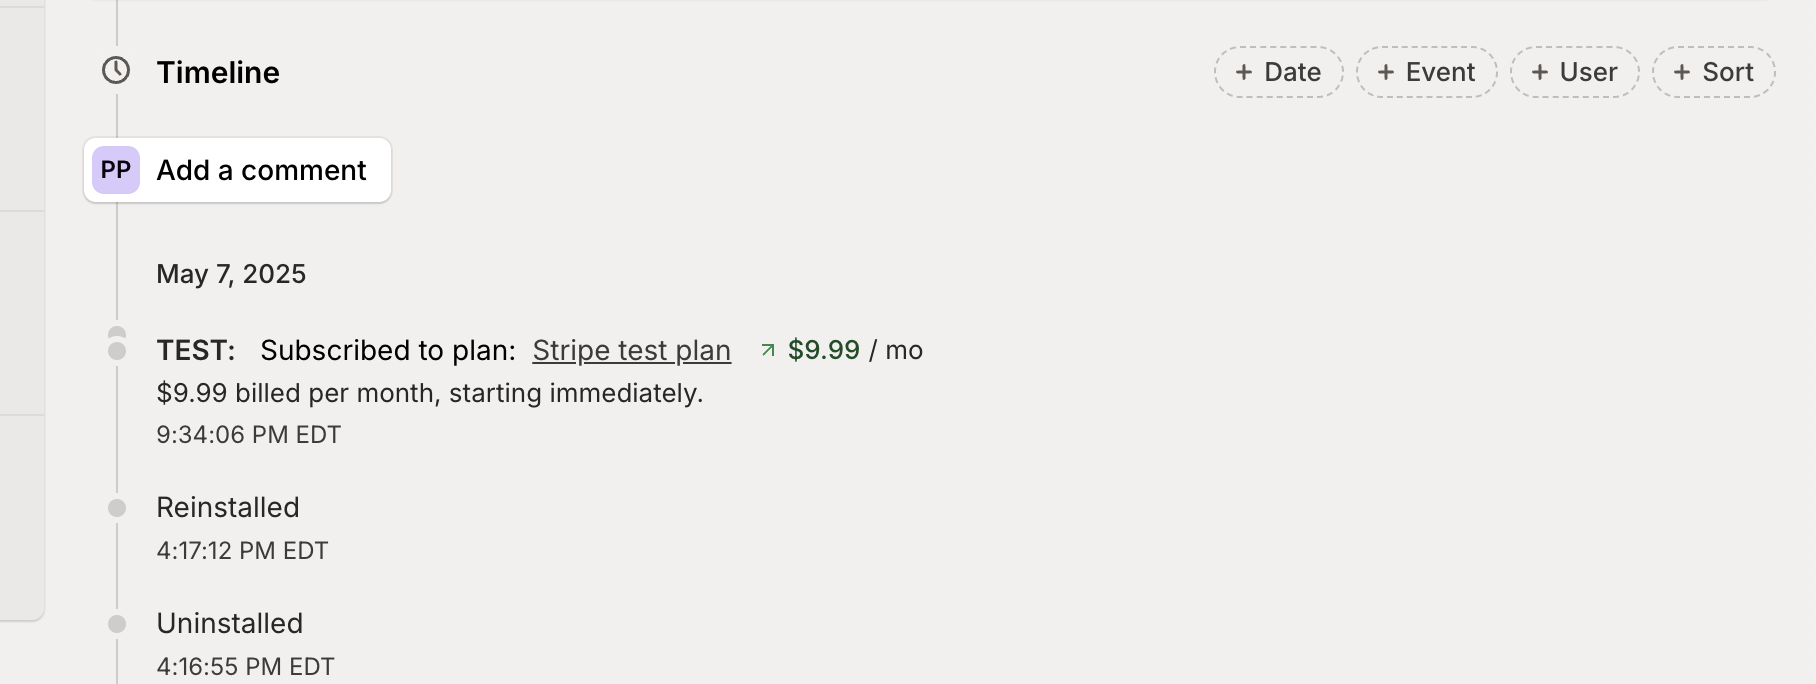Click the 9:34:06 PM EDT timestamp
This screenshot has width=1816, height=684.
coord(249,435)
